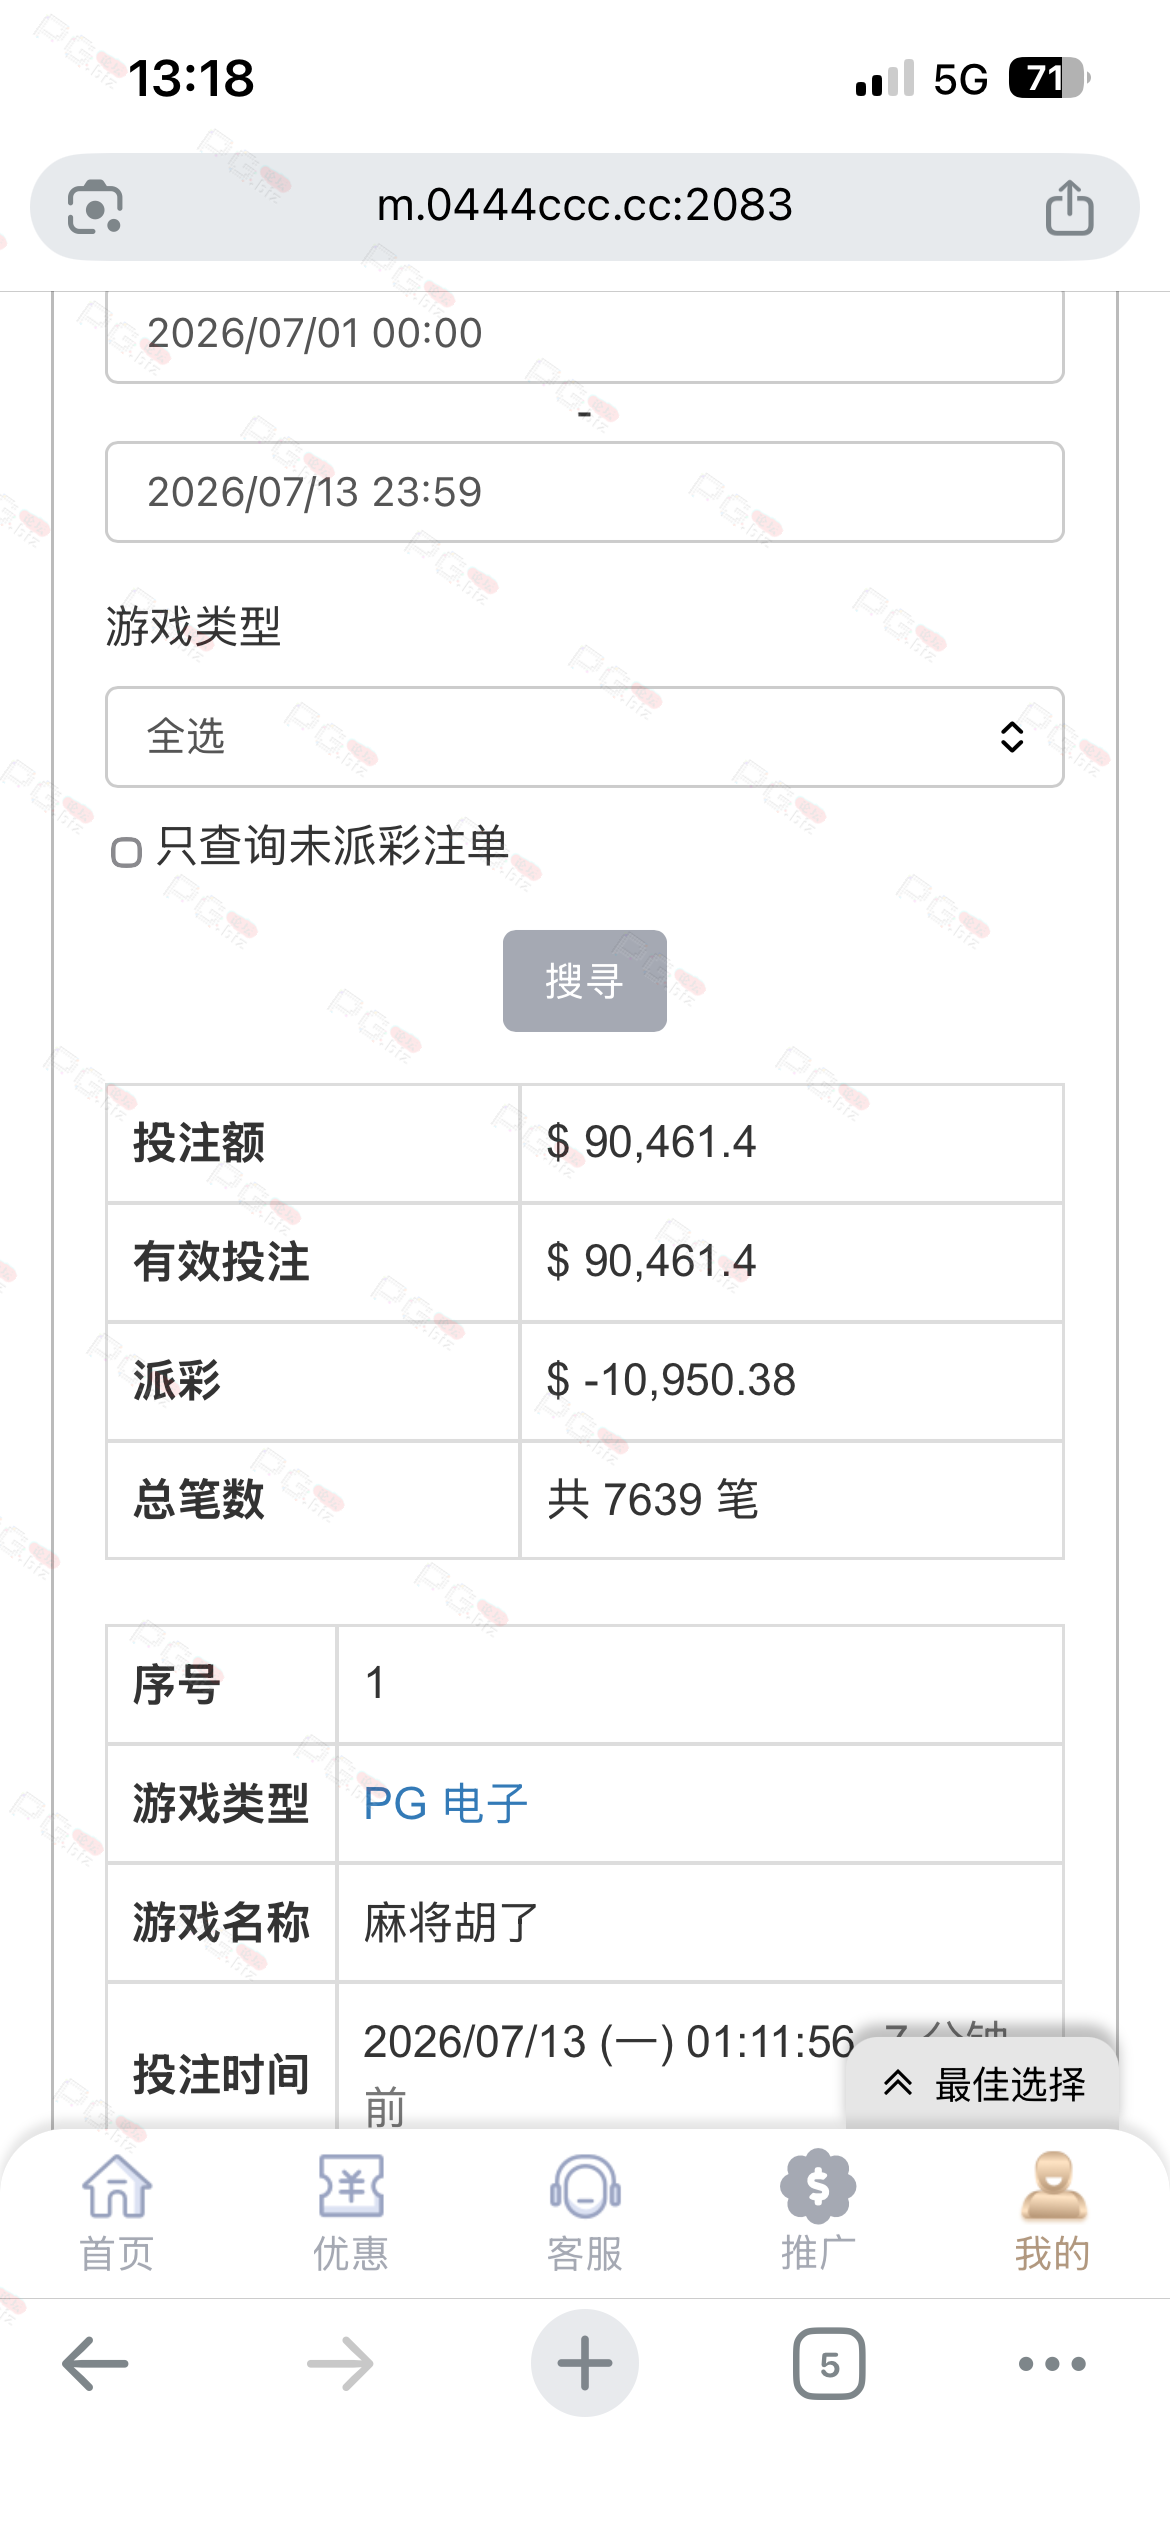Screen dimensions: 1170x2532
Task: Edit end date 2026/07/13 23:59 field
Action: [585, 492]
